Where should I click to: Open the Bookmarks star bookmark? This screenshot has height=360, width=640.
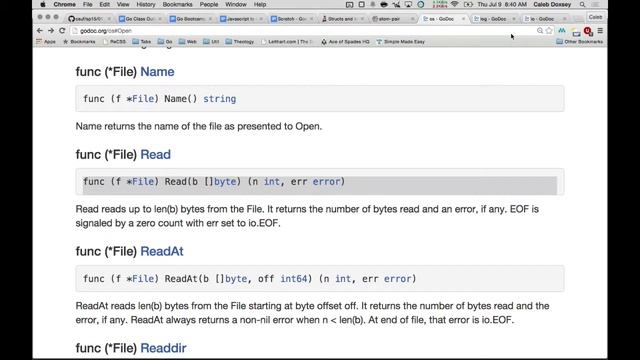coord(79,42)
